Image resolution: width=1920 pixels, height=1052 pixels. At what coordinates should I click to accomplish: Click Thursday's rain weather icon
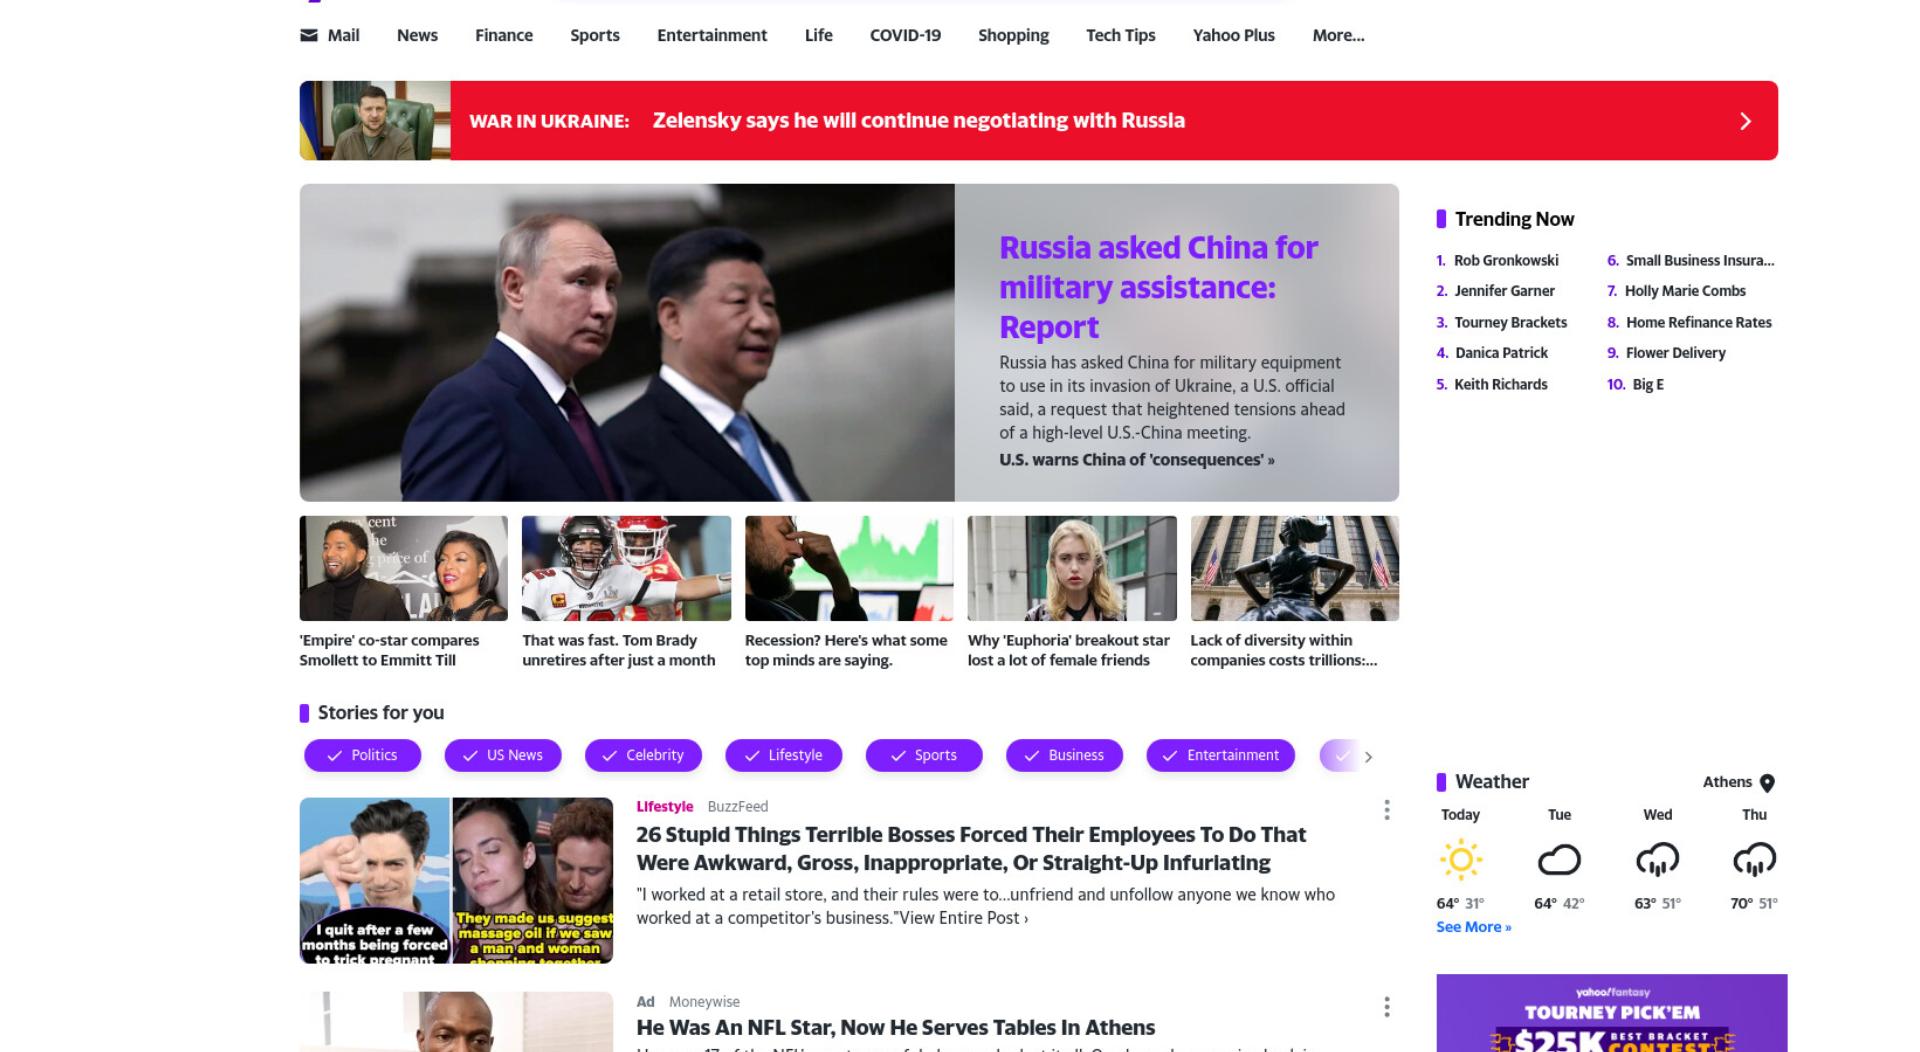click(x=1754, y=859)
